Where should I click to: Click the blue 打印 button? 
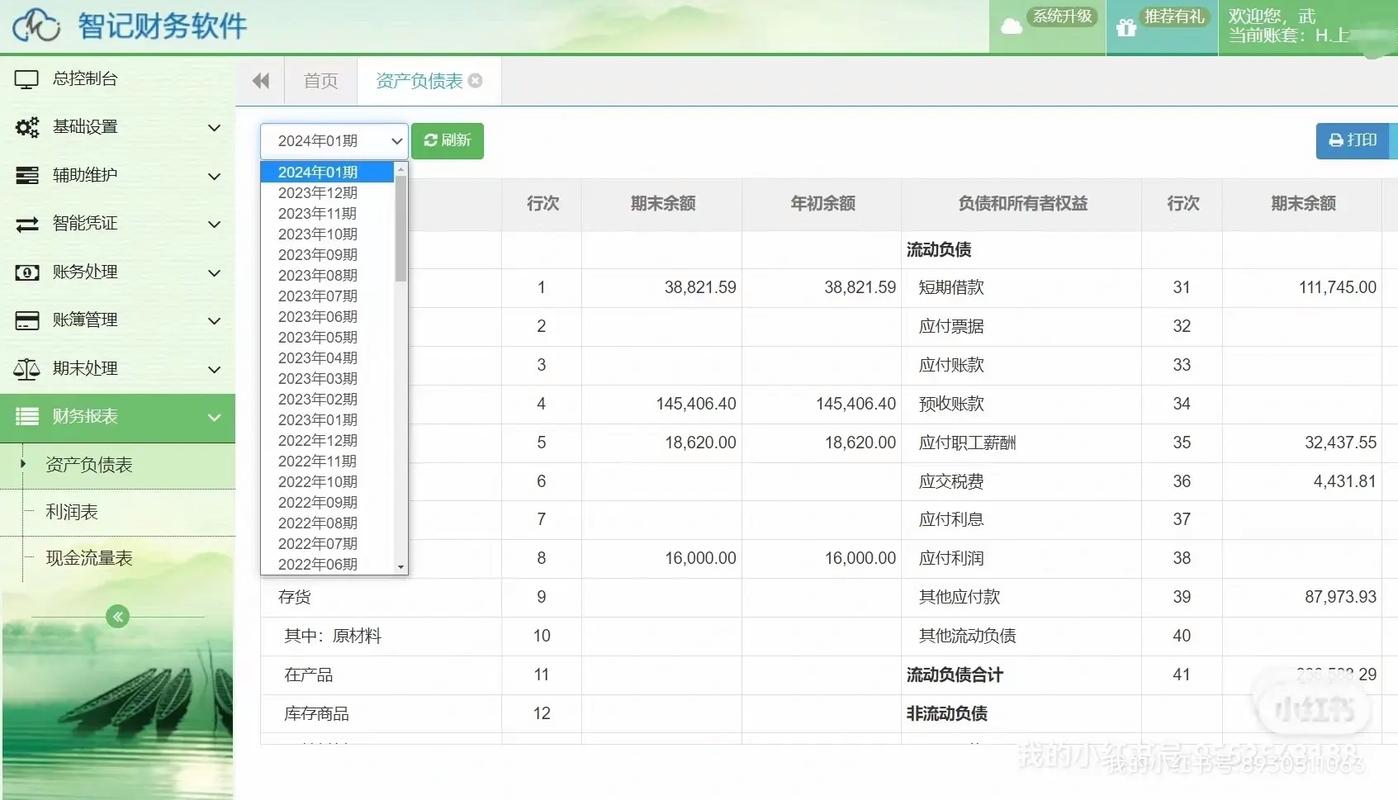click(x=1353, y=140)
